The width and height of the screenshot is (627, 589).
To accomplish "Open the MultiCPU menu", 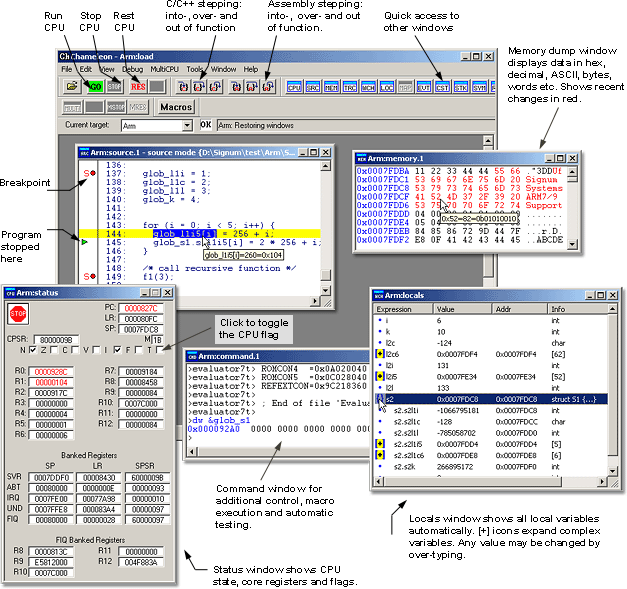I will coord(164,69).
